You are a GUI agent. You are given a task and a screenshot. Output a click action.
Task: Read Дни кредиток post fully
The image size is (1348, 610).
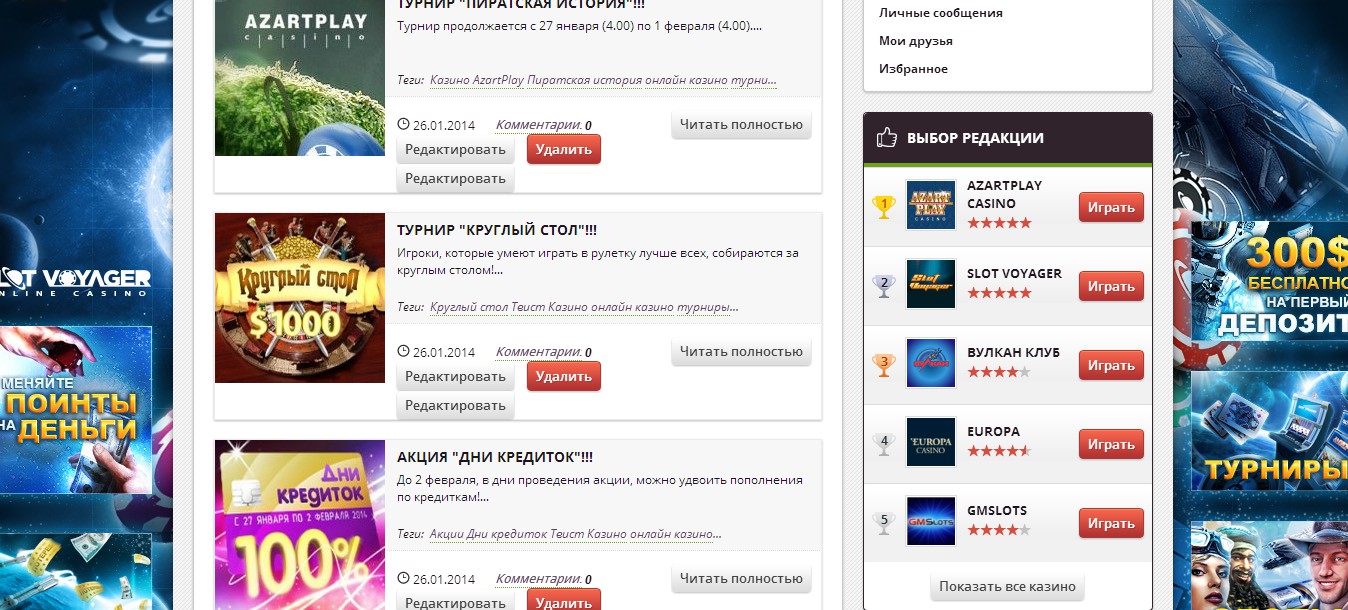coord(741,578)
